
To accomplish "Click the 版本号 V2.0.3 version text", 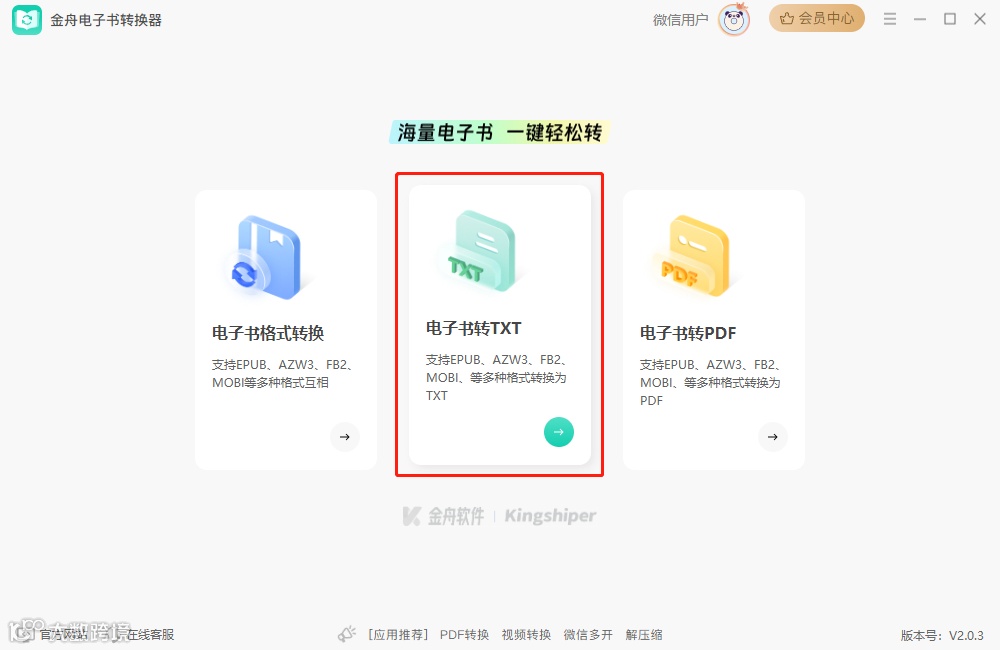I will [942, 635].
